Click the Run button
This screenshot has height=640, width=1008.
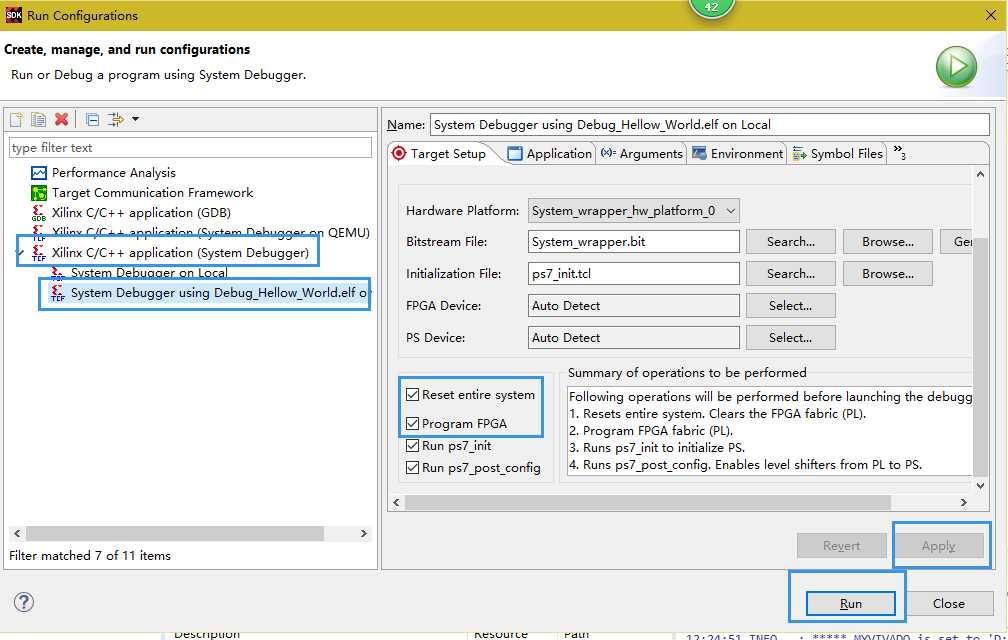pos(850,603)
